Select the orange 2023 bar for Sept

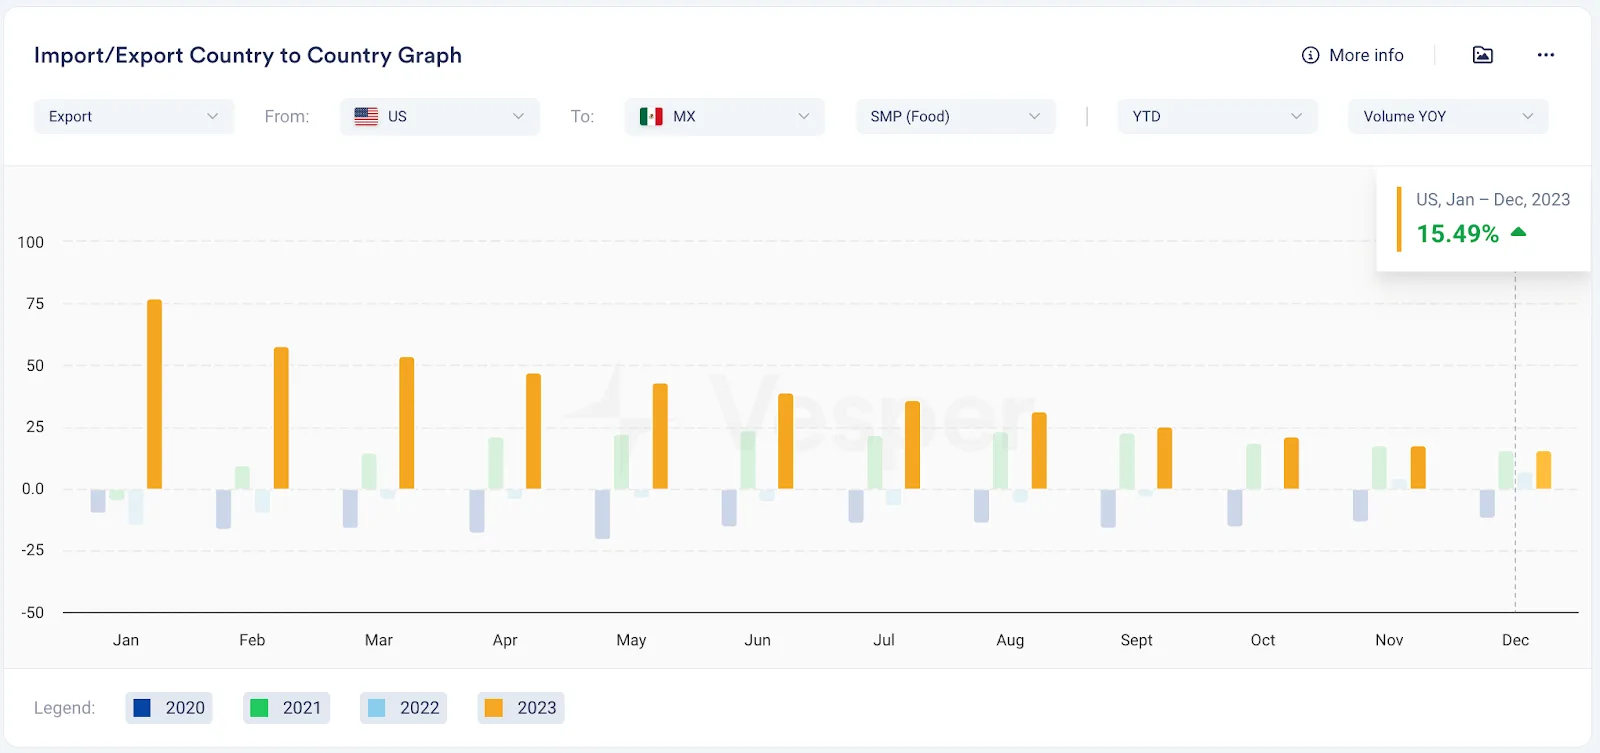[1165, 458]
